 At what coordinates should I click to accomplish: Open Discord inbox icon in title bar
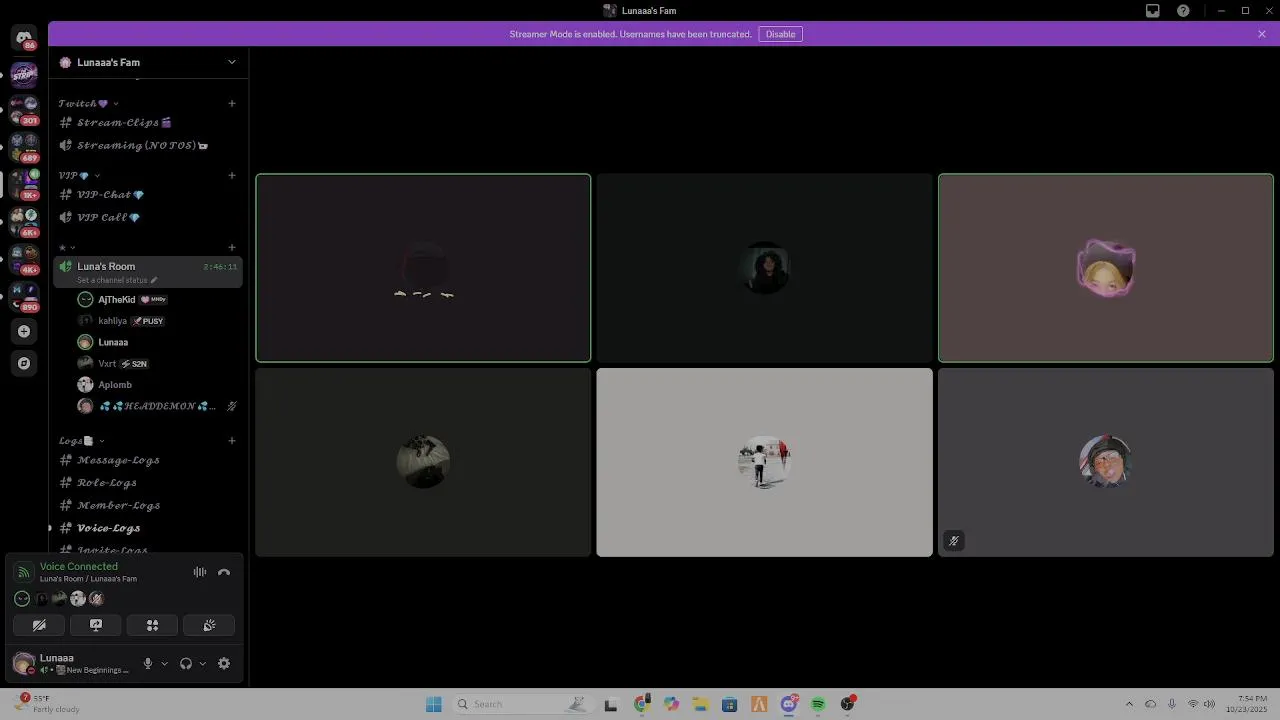point(1153,11)
